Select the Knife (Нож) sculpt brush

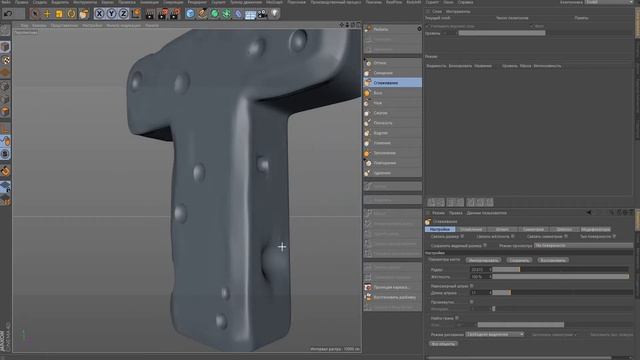coord(392,103)
